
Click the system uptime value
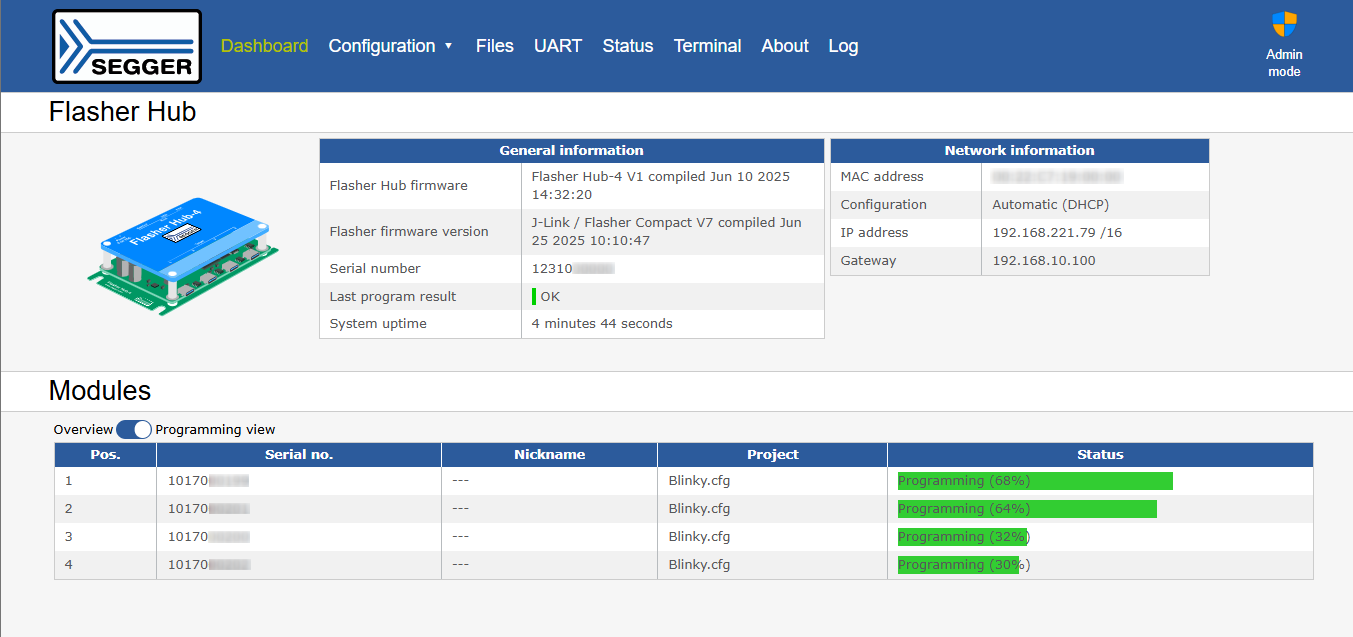click(602, 324)
